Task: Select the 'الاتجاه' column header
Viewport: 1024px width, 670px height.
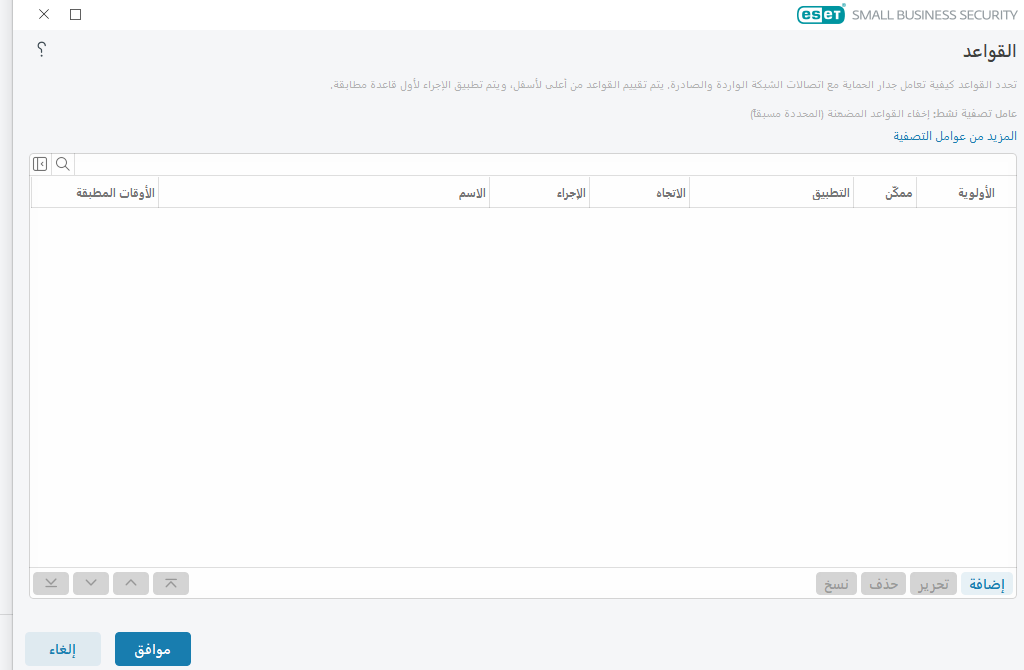Action: click(671, 192)
